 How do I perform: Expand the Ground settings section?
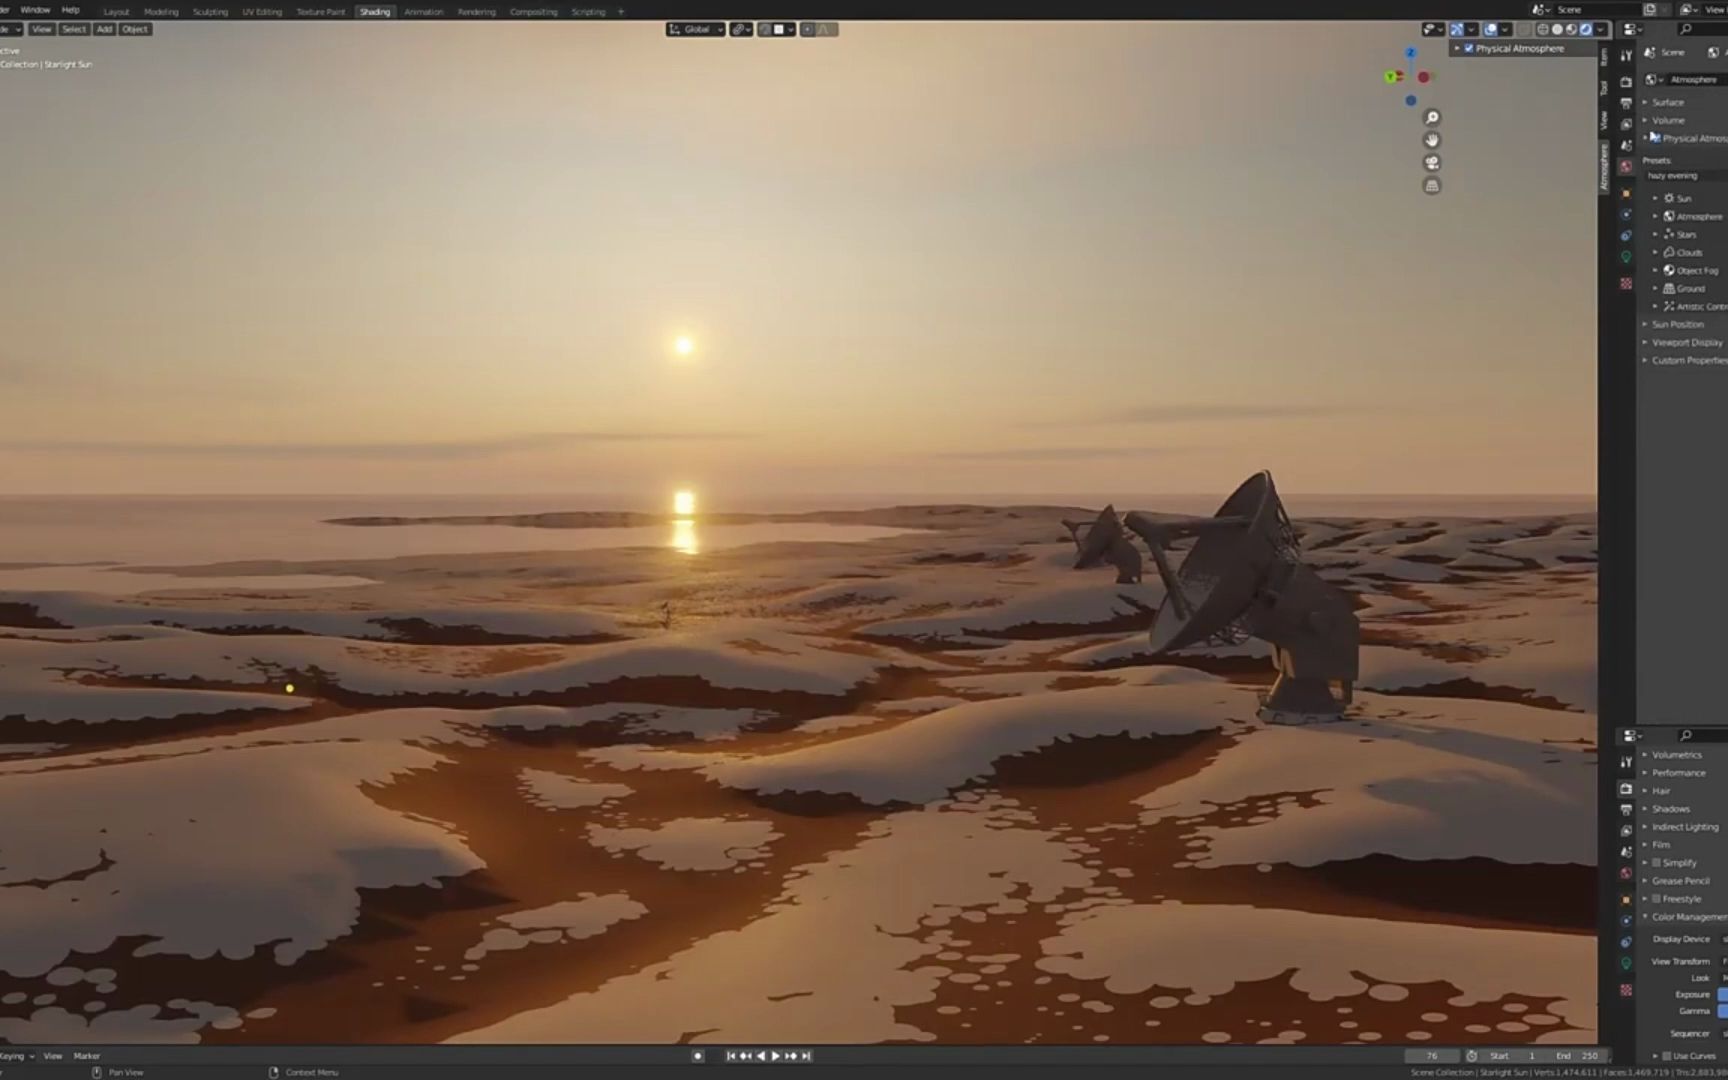[x=1690, y=288]
